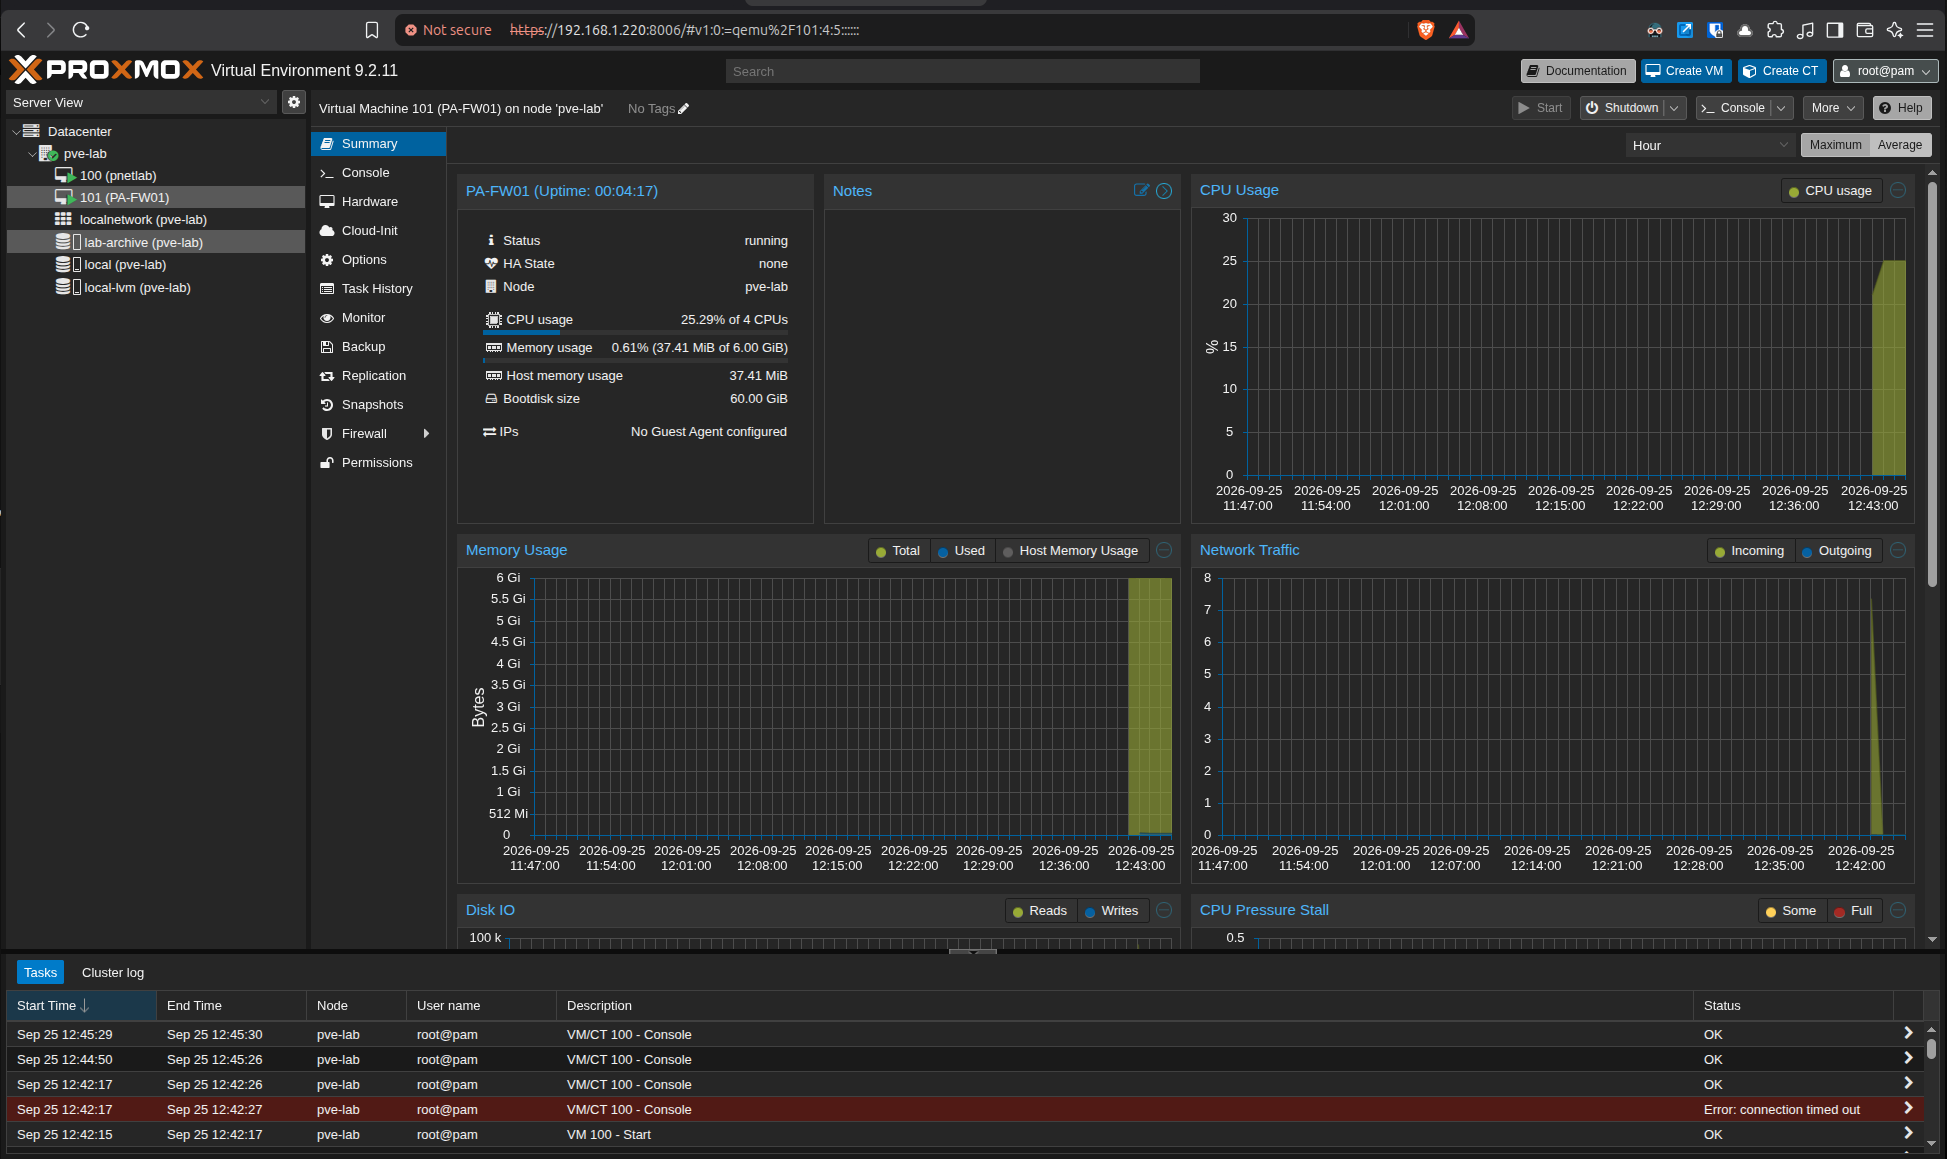
Task: Open the Notes edit icon
Action: click(x=1141, y=190)
